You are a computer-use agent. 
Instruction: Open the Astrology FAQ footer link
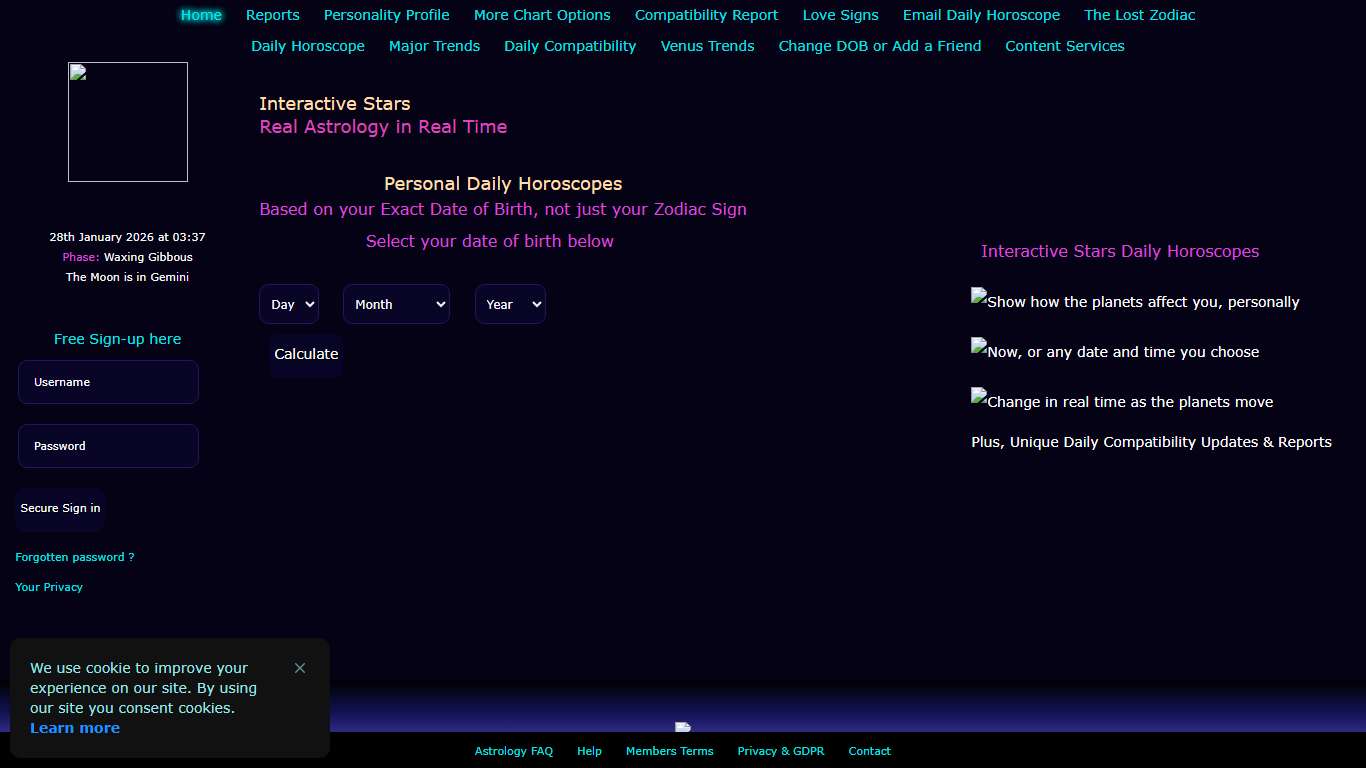[513, 751]
